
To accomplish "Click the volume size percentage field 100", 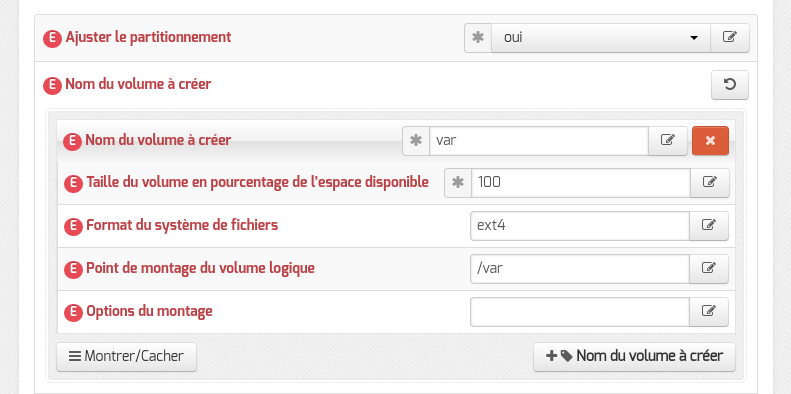I will [581, 183].
